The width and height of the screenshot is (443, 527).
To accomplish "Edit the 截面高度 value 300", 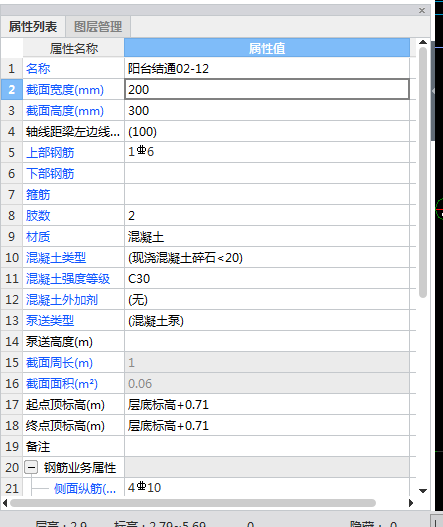I will coord(267,111).
